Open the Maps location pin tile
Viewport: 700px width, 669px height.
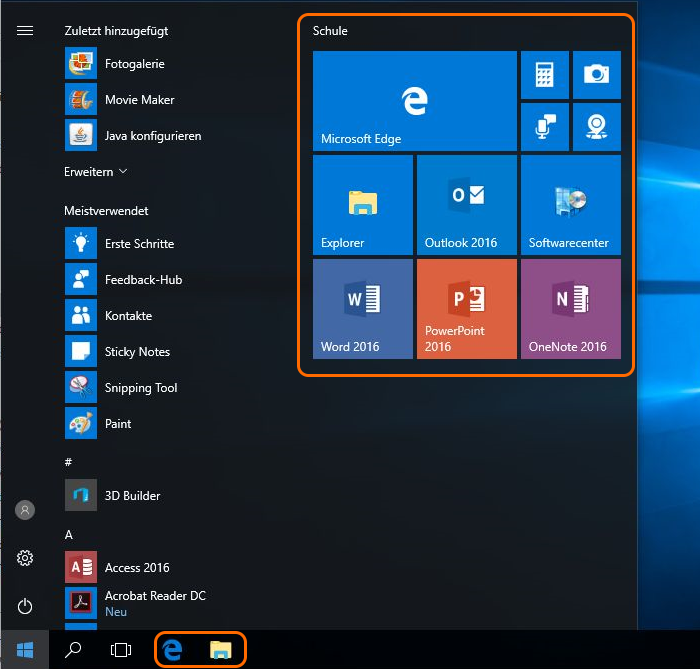point(596,126)
